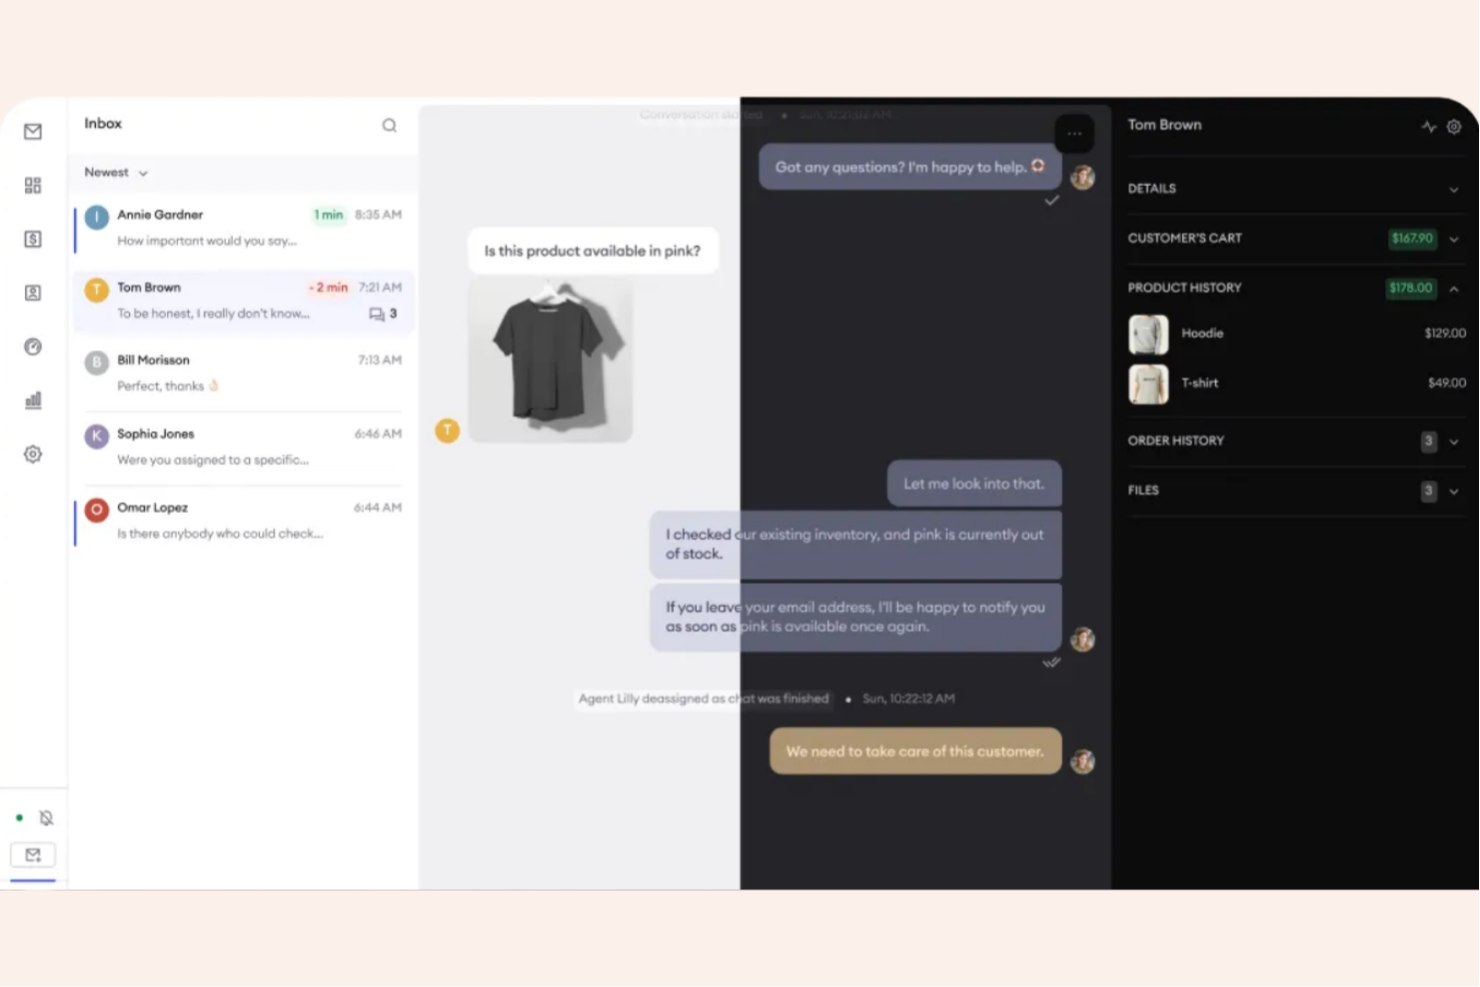Open the search icon in the Inbox panel

[389, 125]
